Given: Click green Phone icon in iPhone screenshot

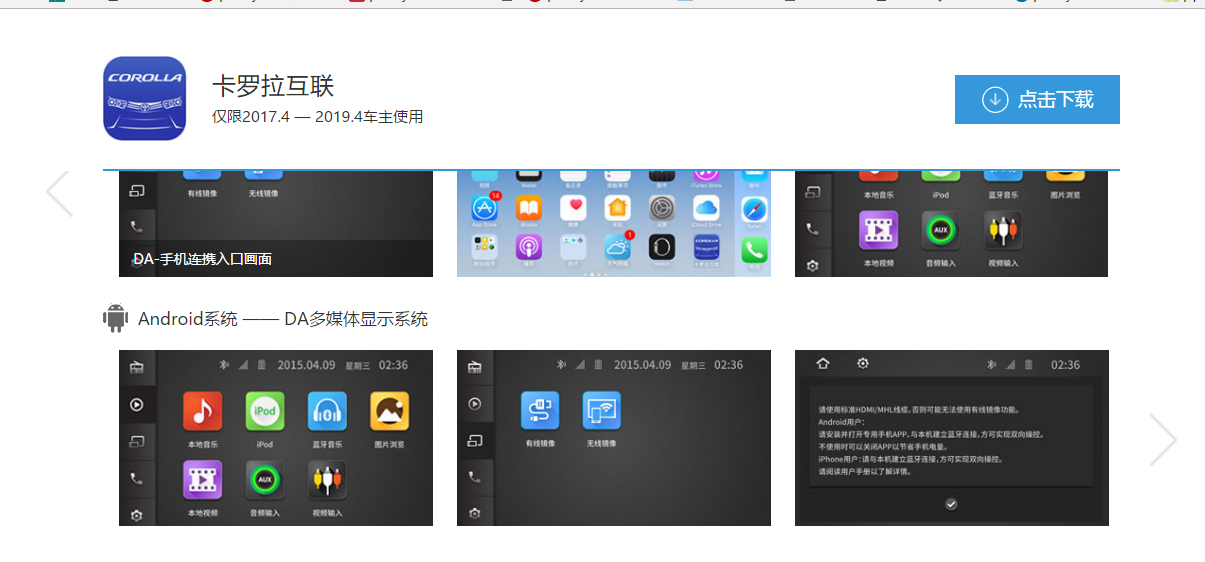Looking at the screenshot, I should pos(755,248).
